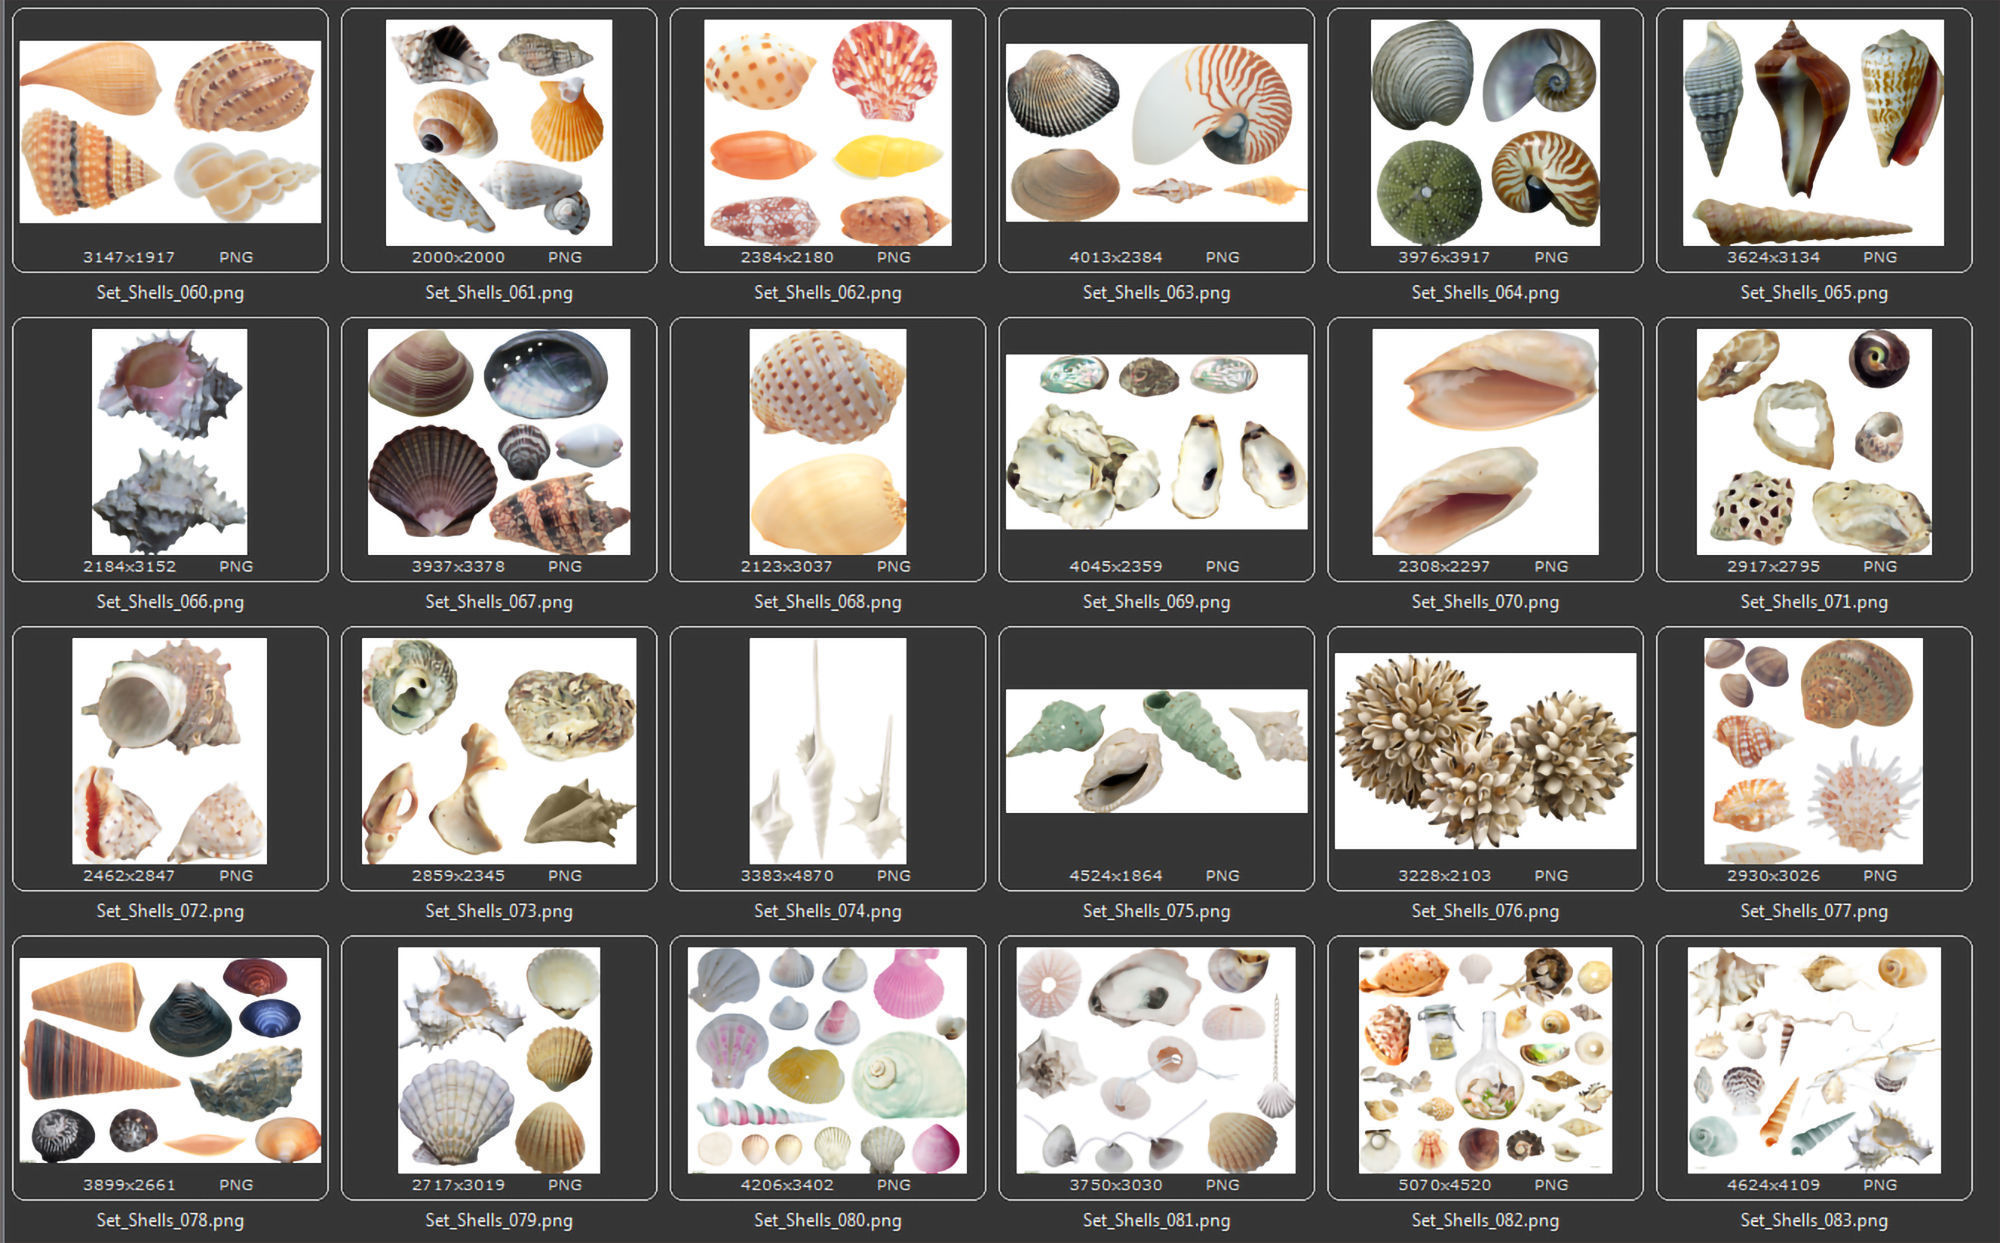Click the filename label Set_Shells_071.png
This screenshot has width=2000, height=1243.
(1815, 602)
